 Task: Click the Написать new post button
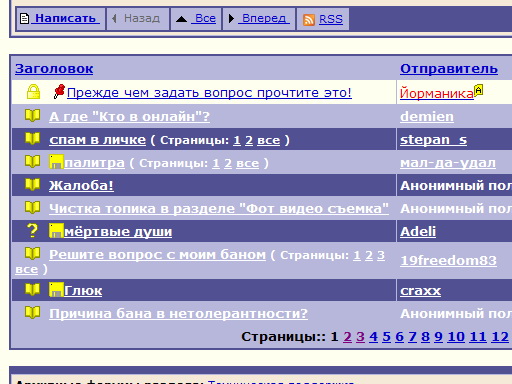[x=61, y=19]
